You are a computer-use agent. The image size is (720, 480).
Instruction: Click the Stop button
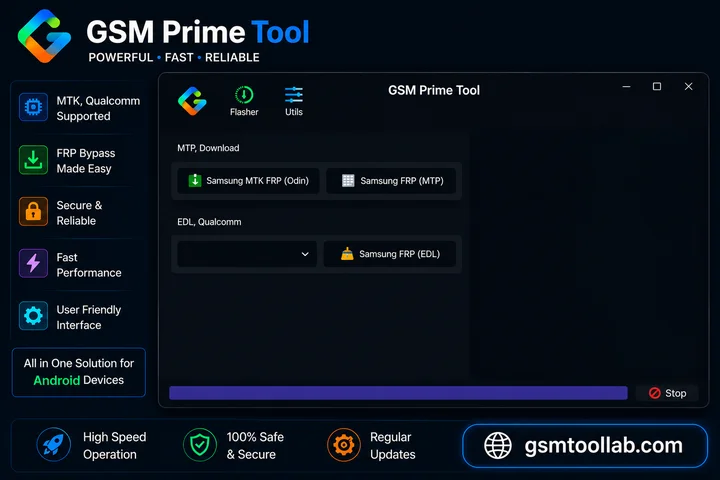tap(667, 393)
